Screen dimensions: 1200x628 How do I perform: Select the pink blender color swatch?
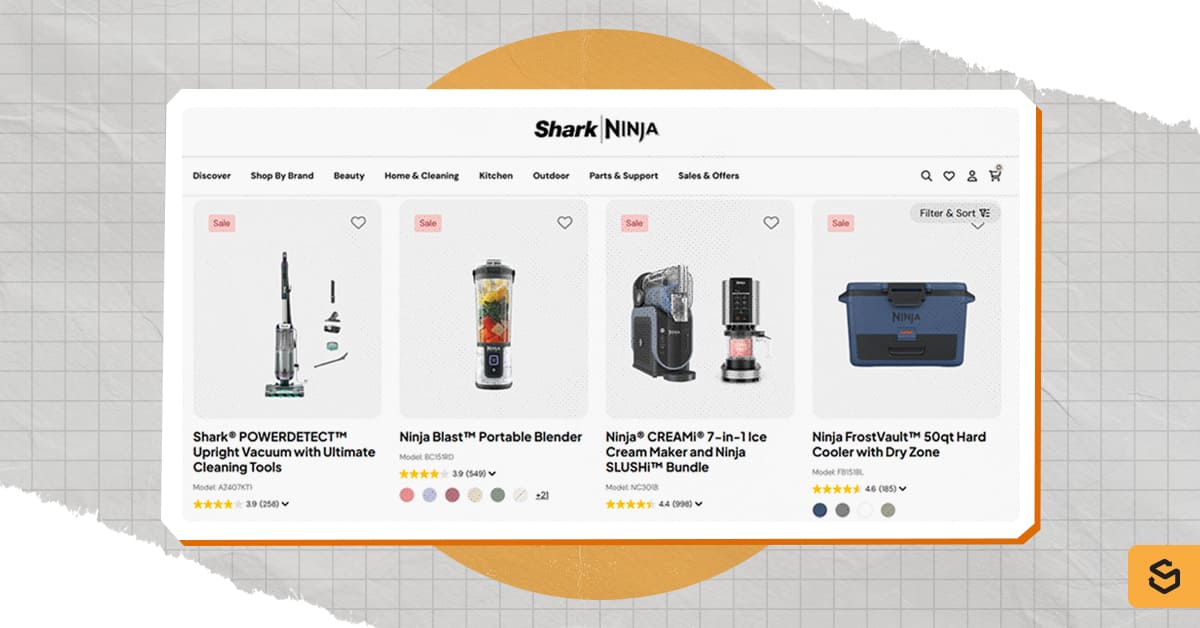pos(407,495)
